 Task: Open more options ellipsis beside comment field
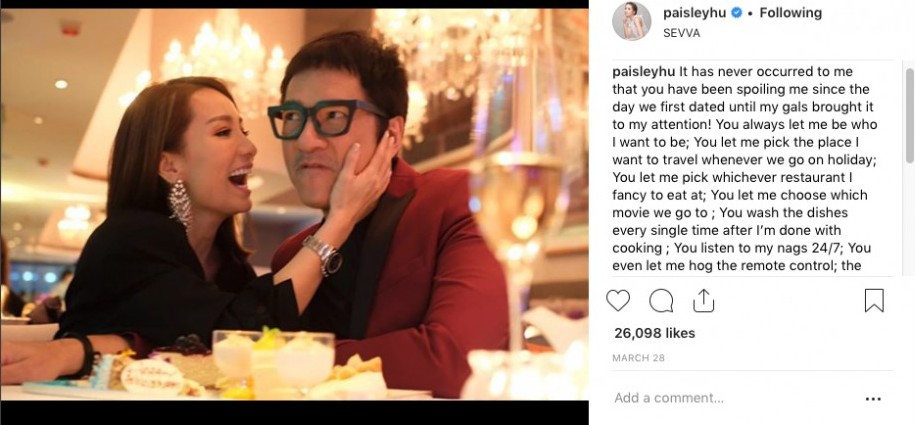[873, 398]
